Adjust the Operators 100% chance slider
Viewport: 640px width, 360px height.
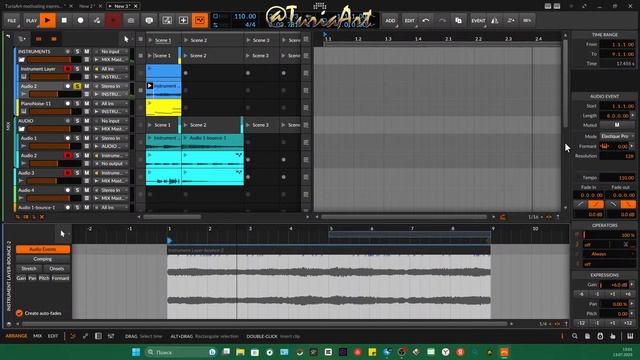point(609,235)
